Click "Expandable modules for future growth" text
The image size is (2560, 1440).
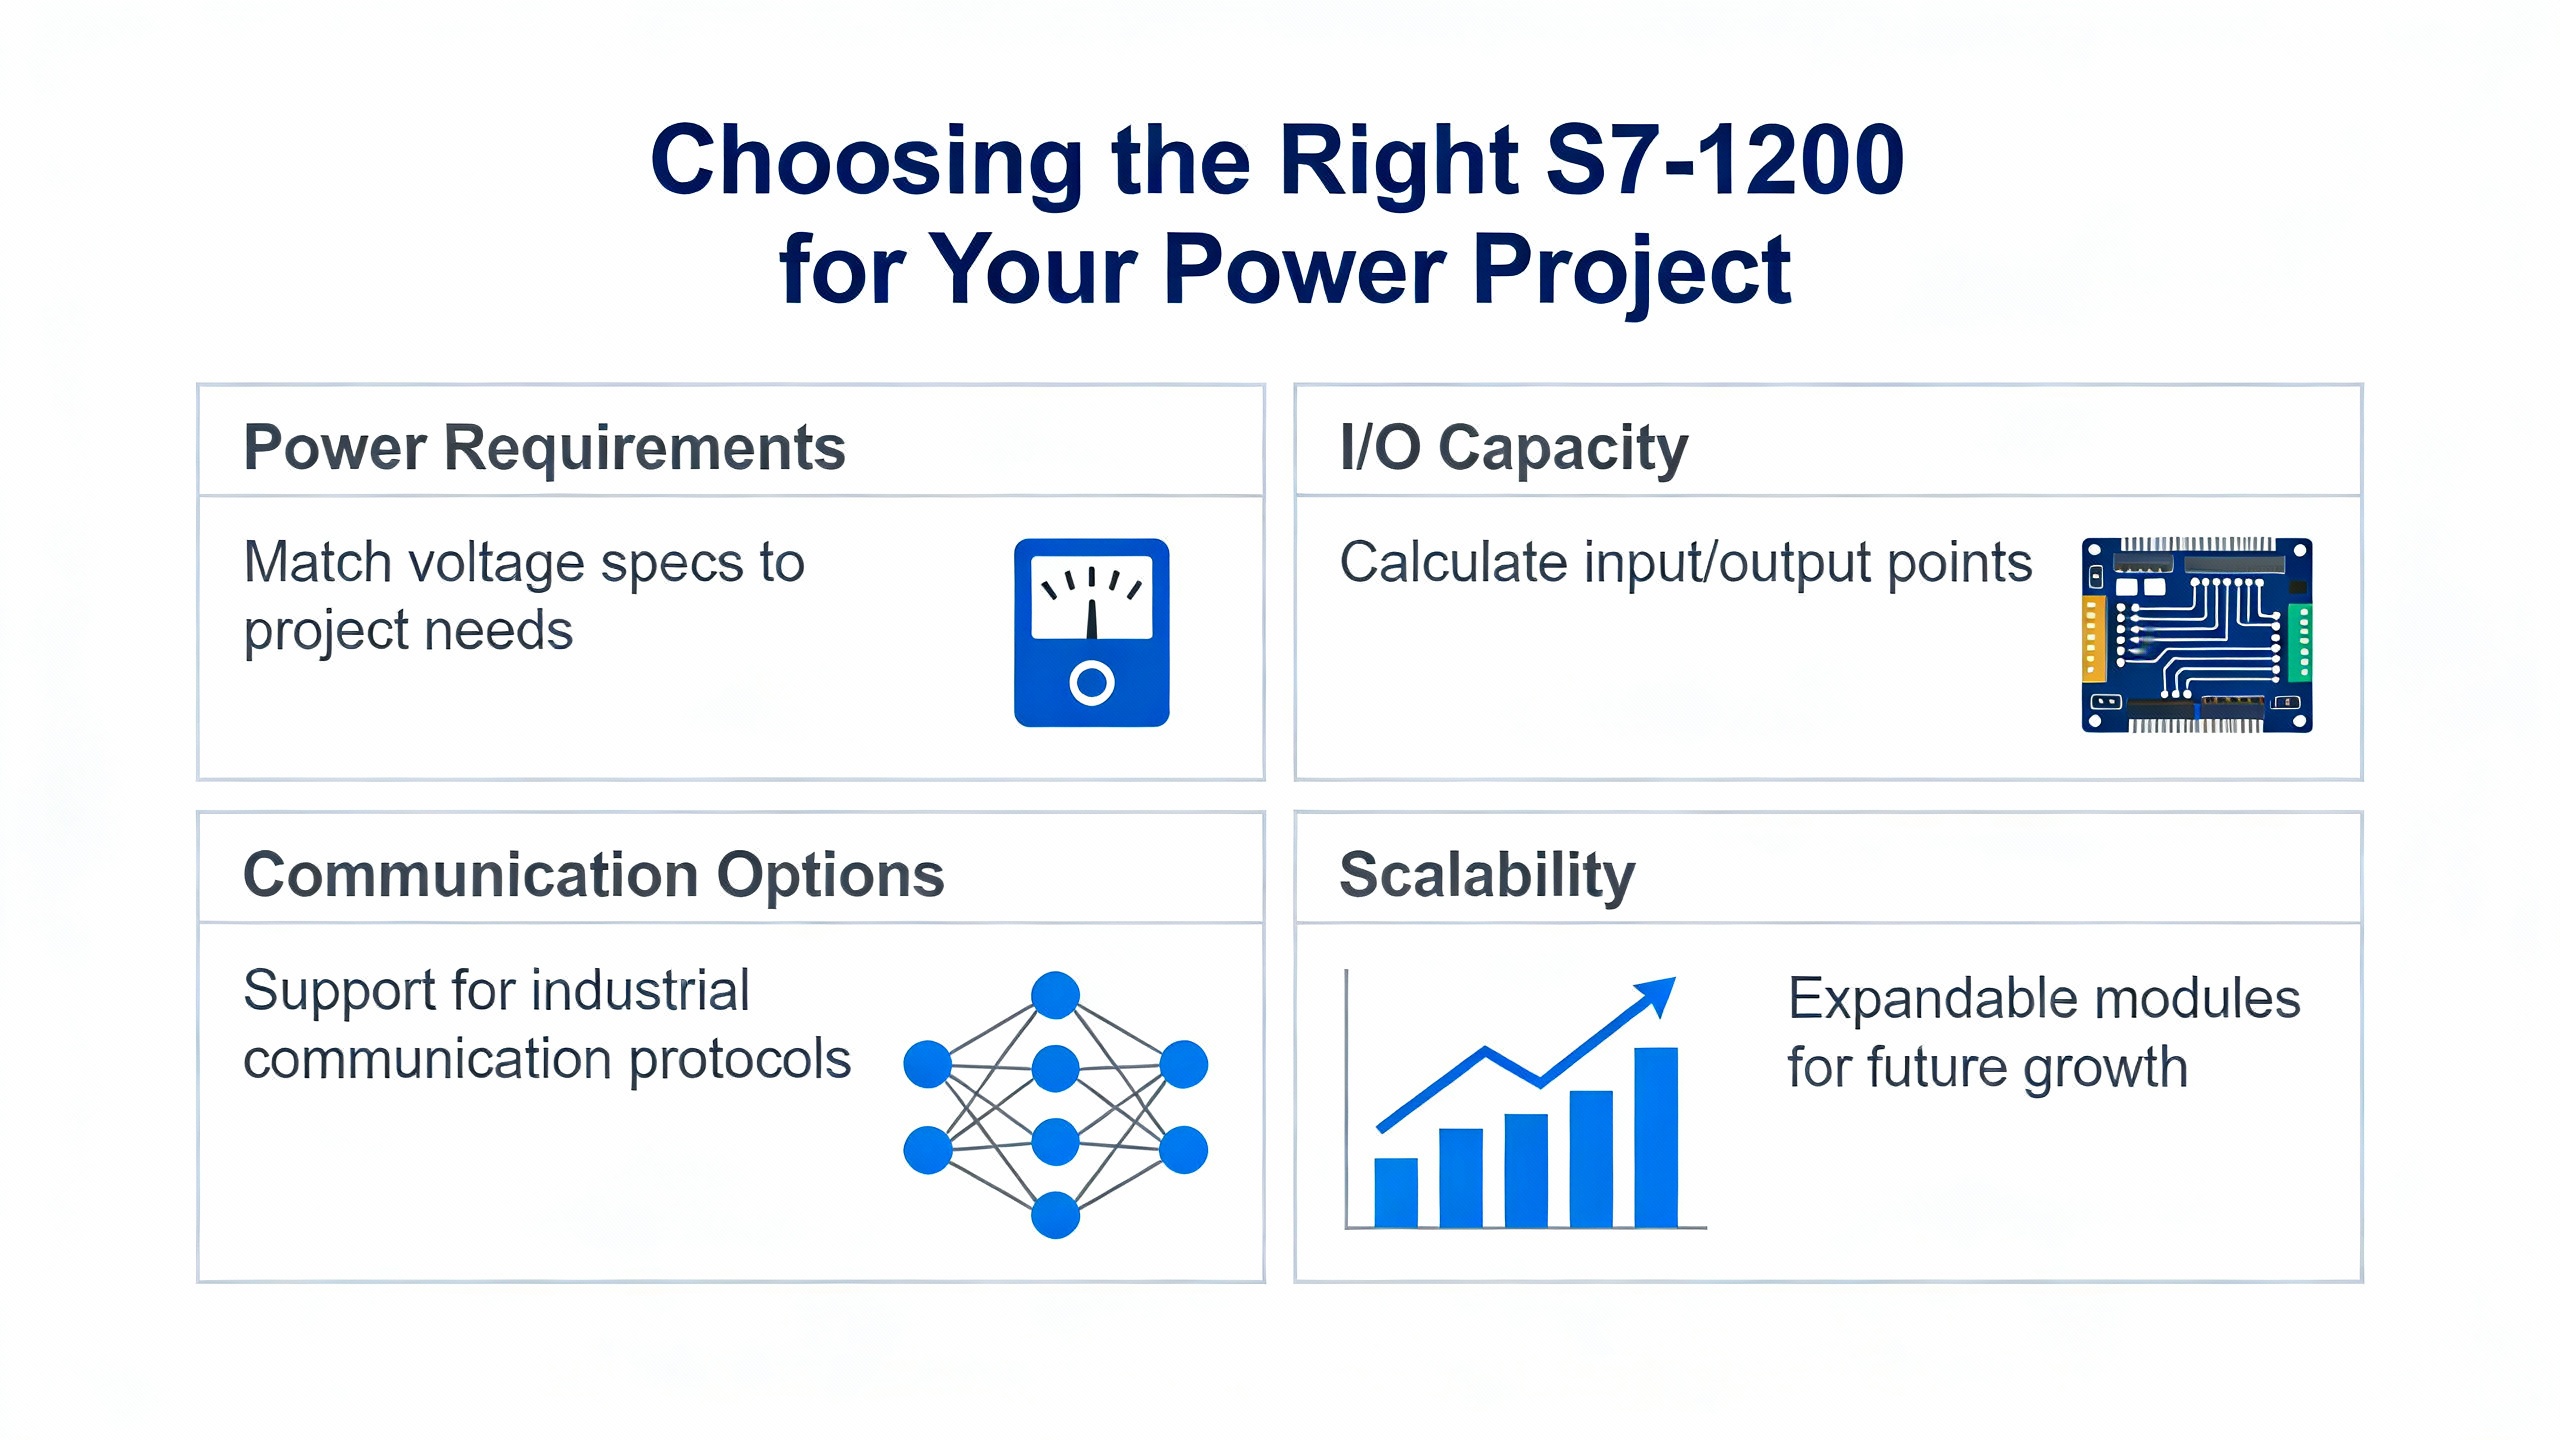2043,1032
